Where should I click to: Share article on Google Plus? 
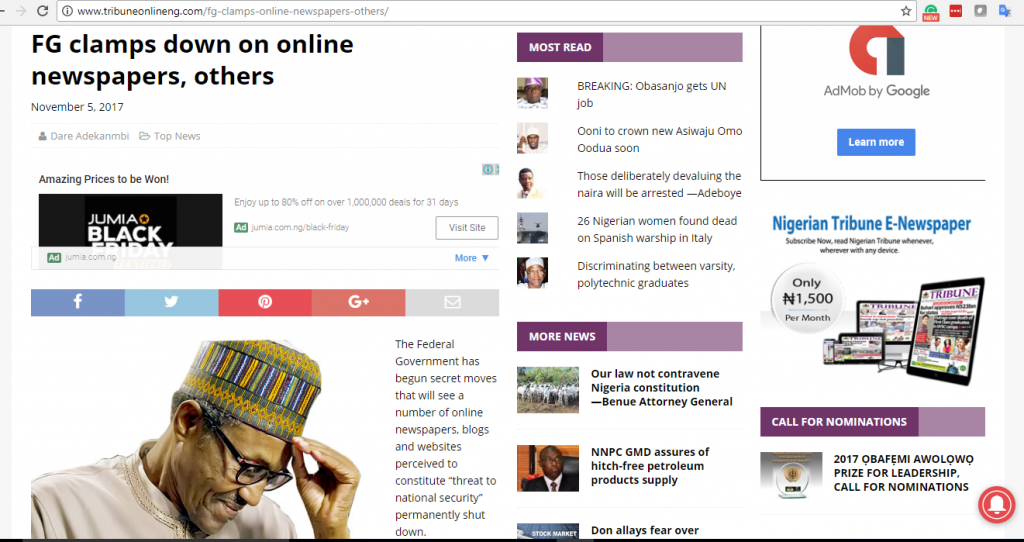[x=359, y=302]
